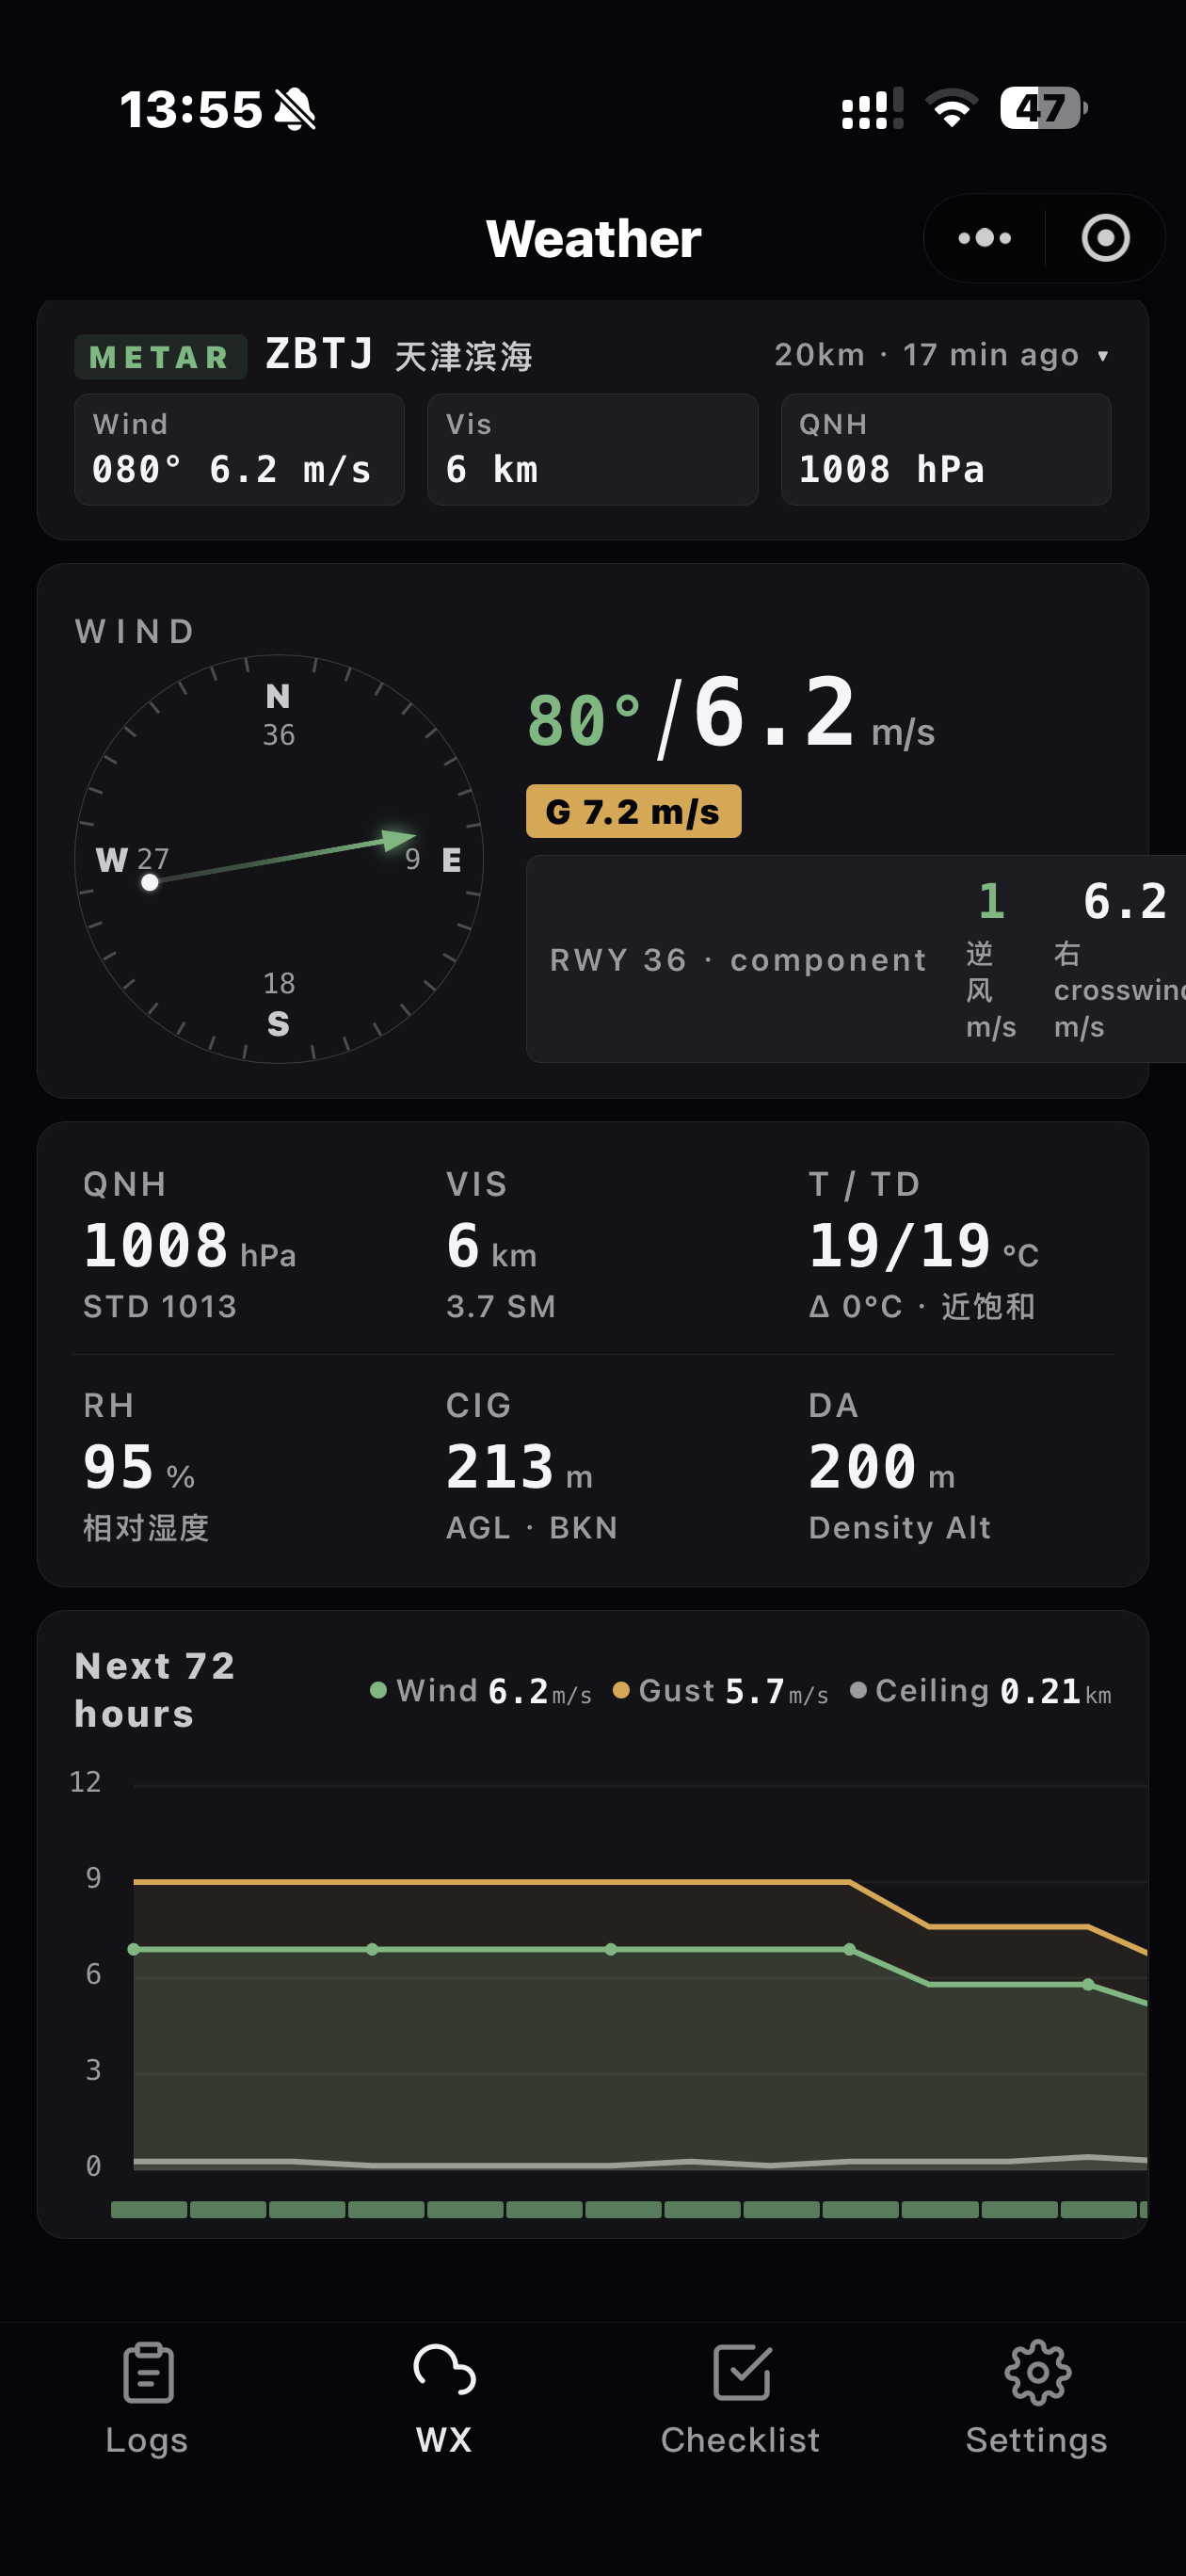Toggle the Wind series legend dot
This screenshot has height=2576, width=1186.
pyautogui.click(x=378, y=1690)
